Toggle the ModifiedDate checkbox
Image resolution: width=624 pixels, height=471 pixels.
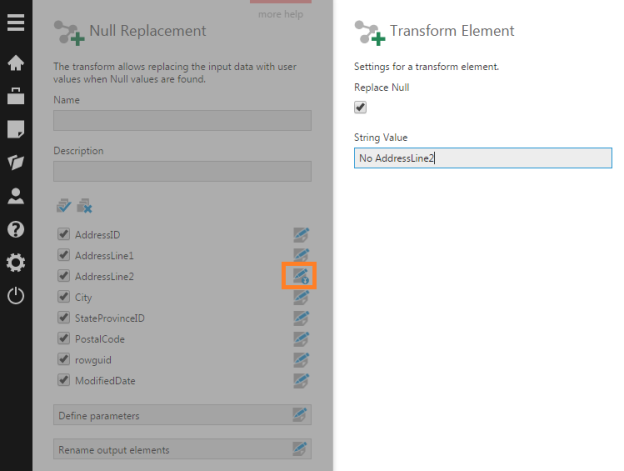(x=64, y=380)
